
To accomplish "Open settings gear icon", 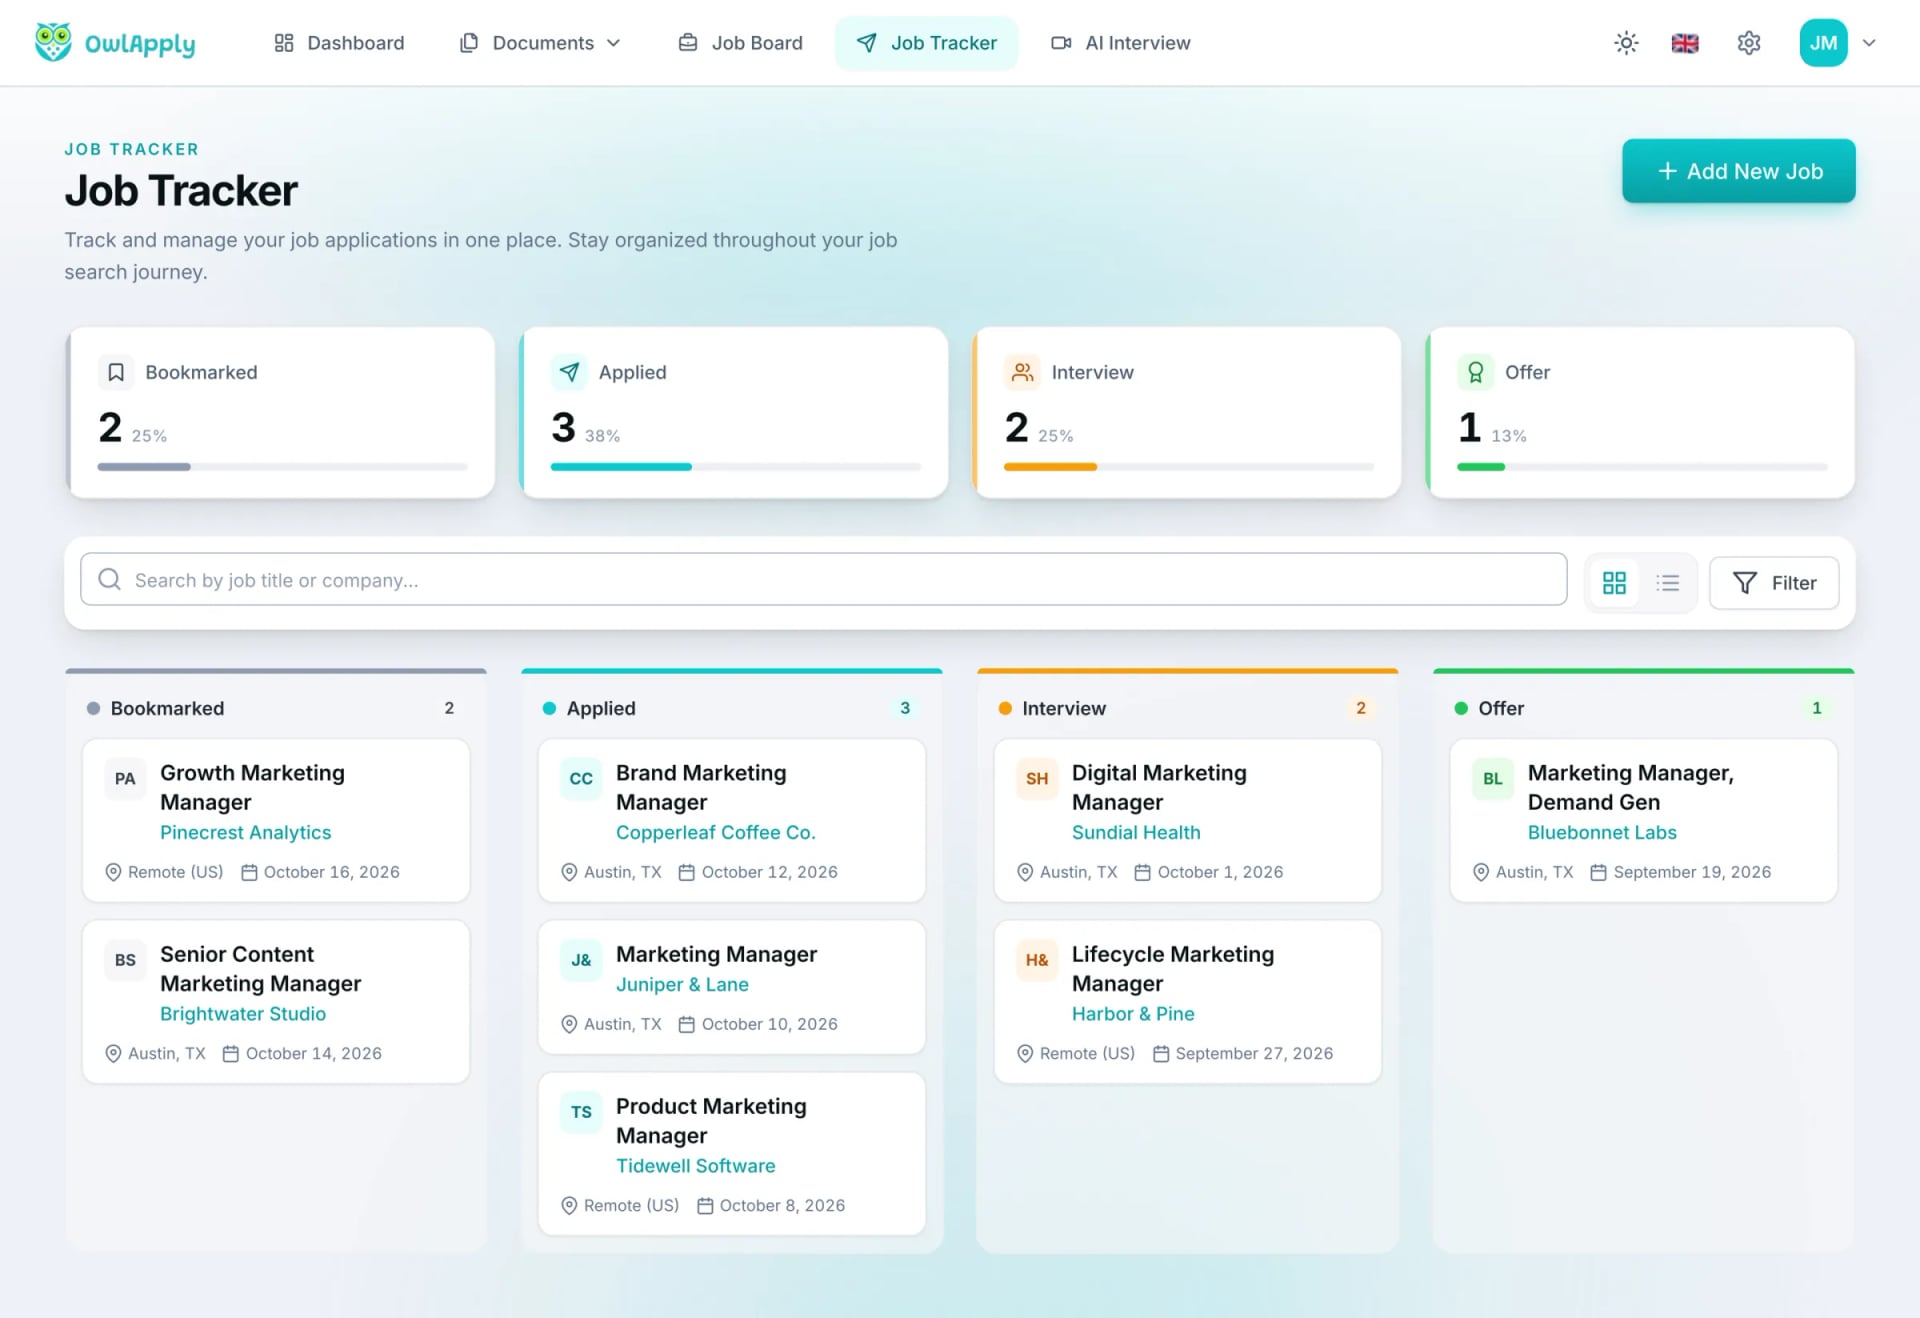I will coord(1748,43).
